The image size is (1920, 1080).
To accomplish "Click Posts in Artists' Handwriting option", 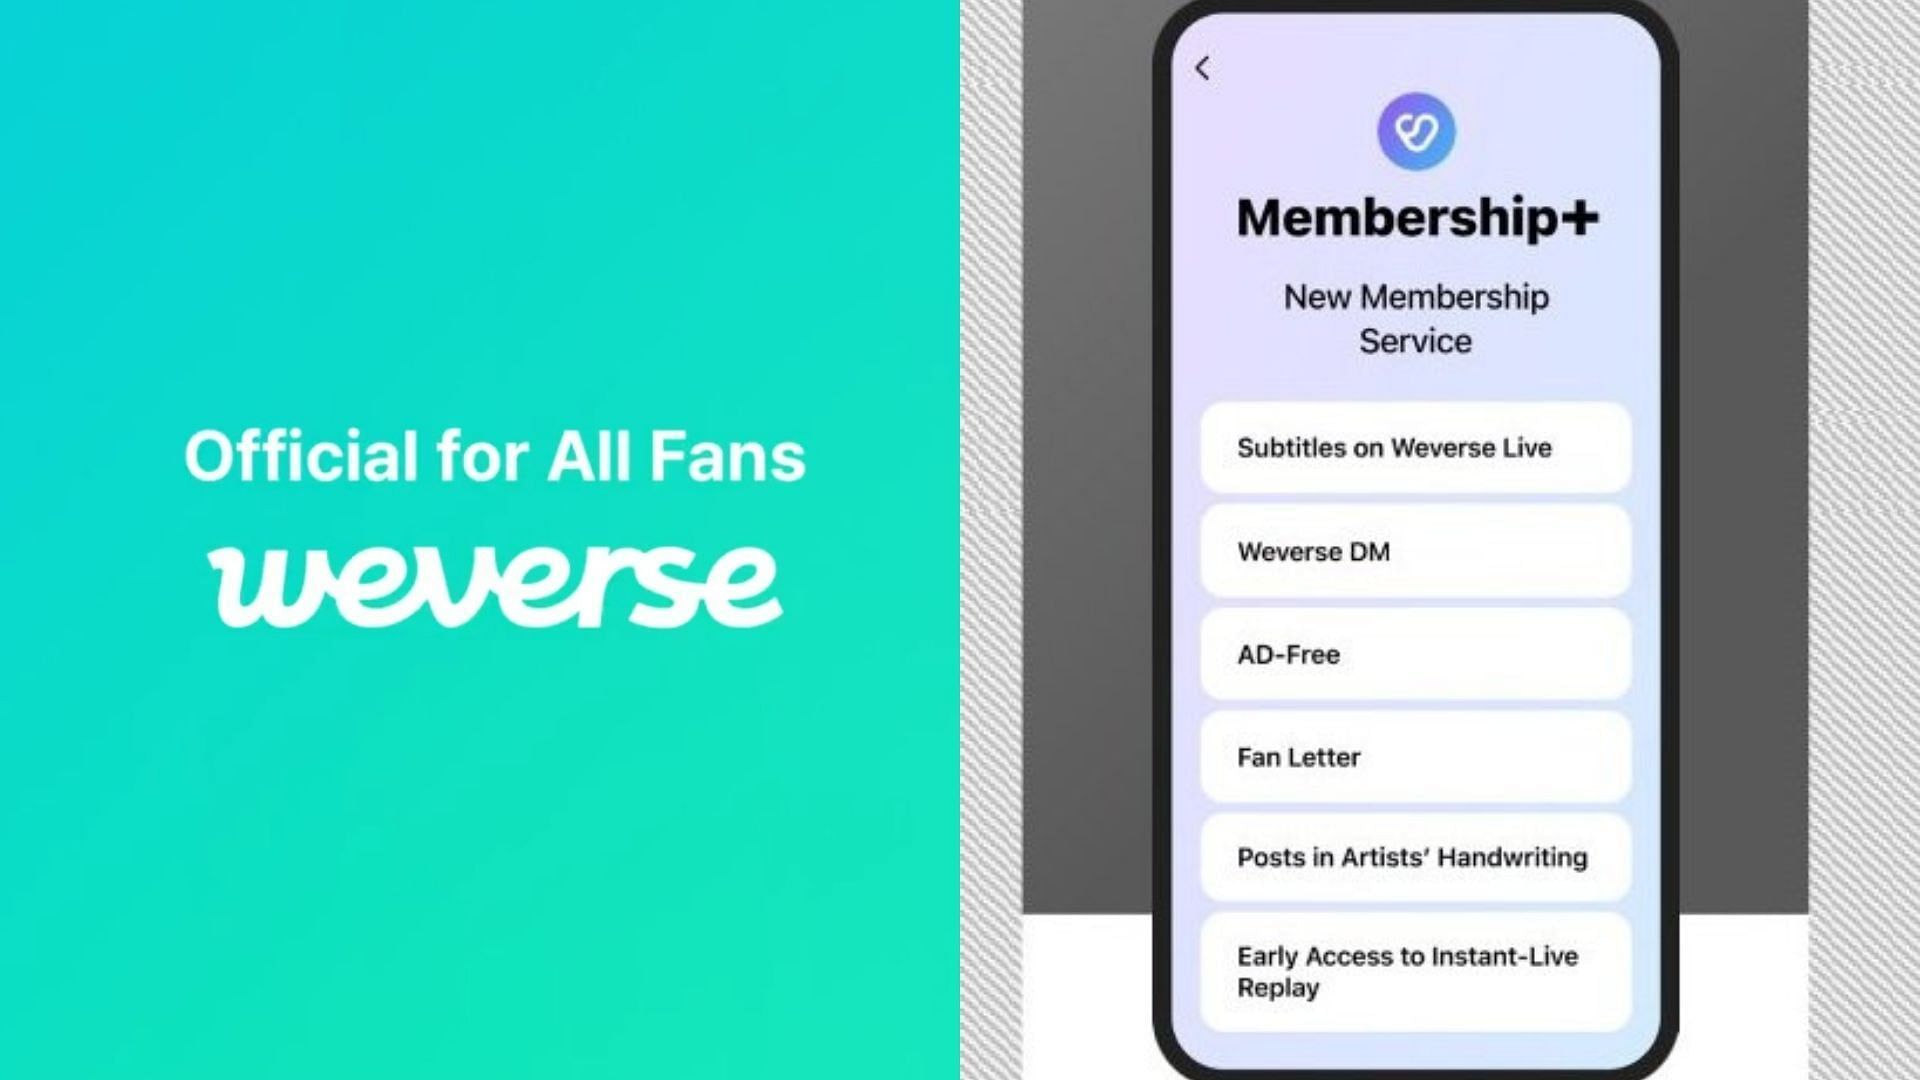I will (1414, 856).
